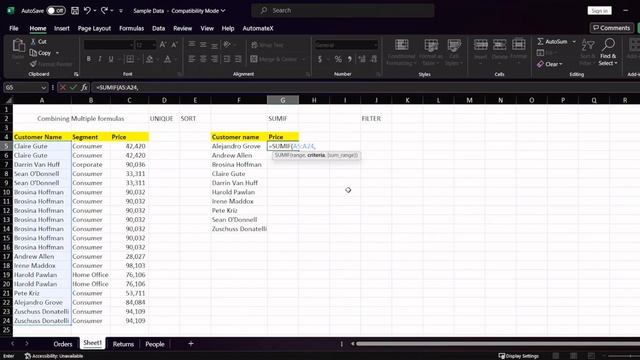Switch to the Insert tab
Image resolution: width=640 pixels, height=360 pixels.
62,28
